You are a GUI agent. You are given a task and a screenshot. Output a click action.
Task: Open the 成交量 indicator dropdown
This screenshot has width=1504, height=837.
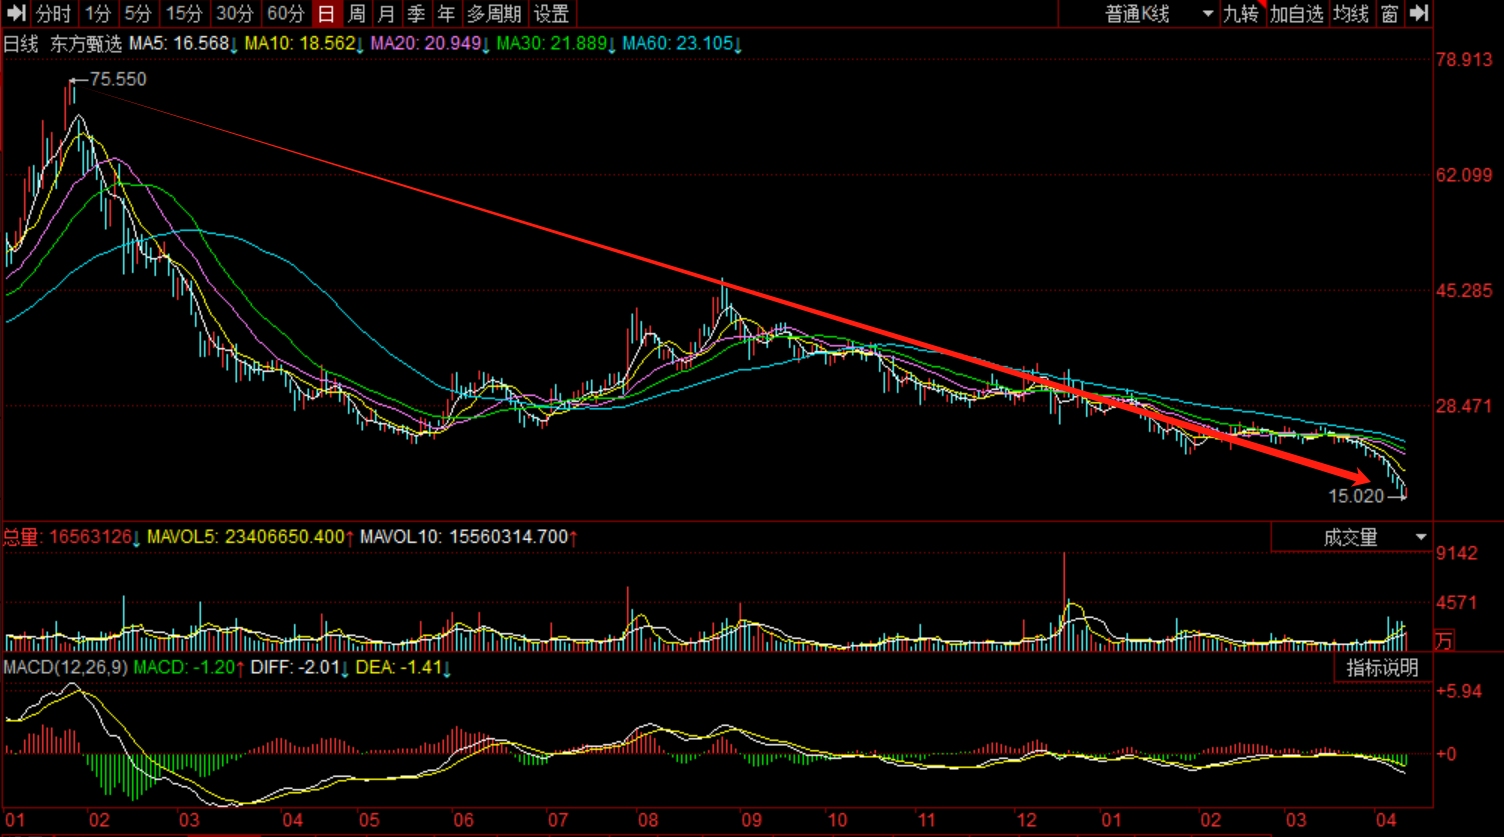tap(1351, 538)
